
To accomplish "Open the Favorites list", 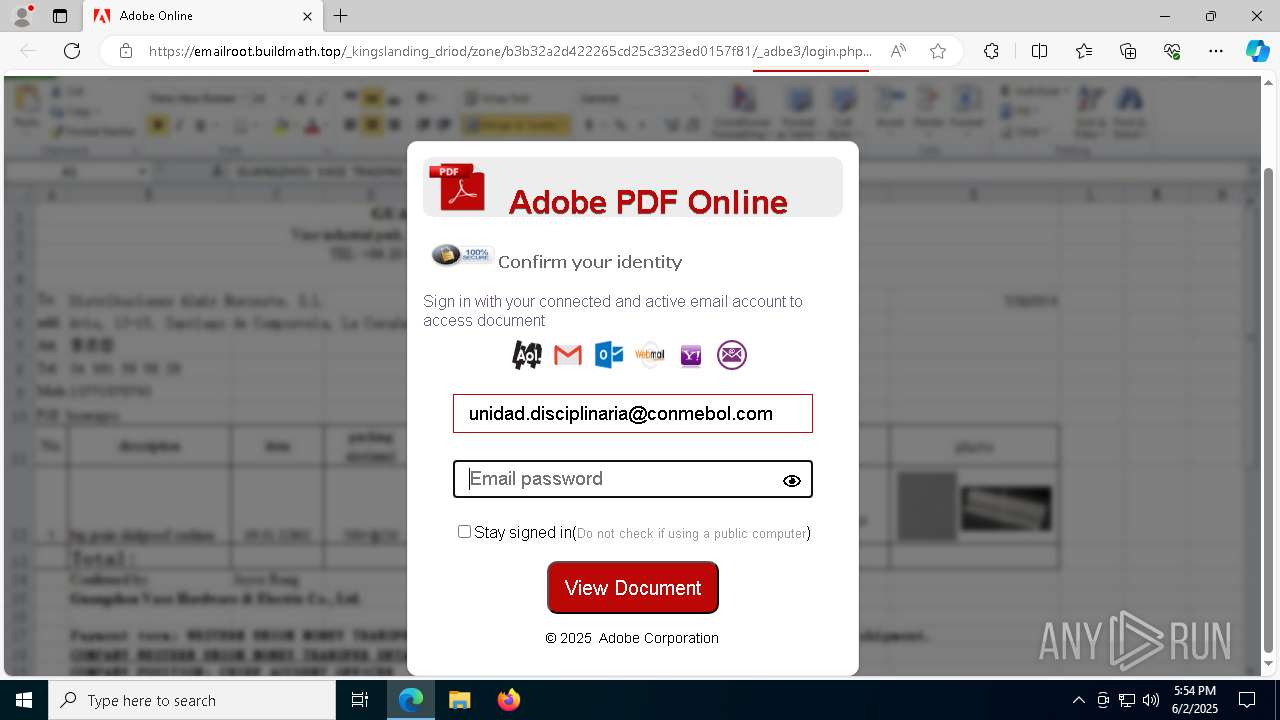I will [1084, 51].
